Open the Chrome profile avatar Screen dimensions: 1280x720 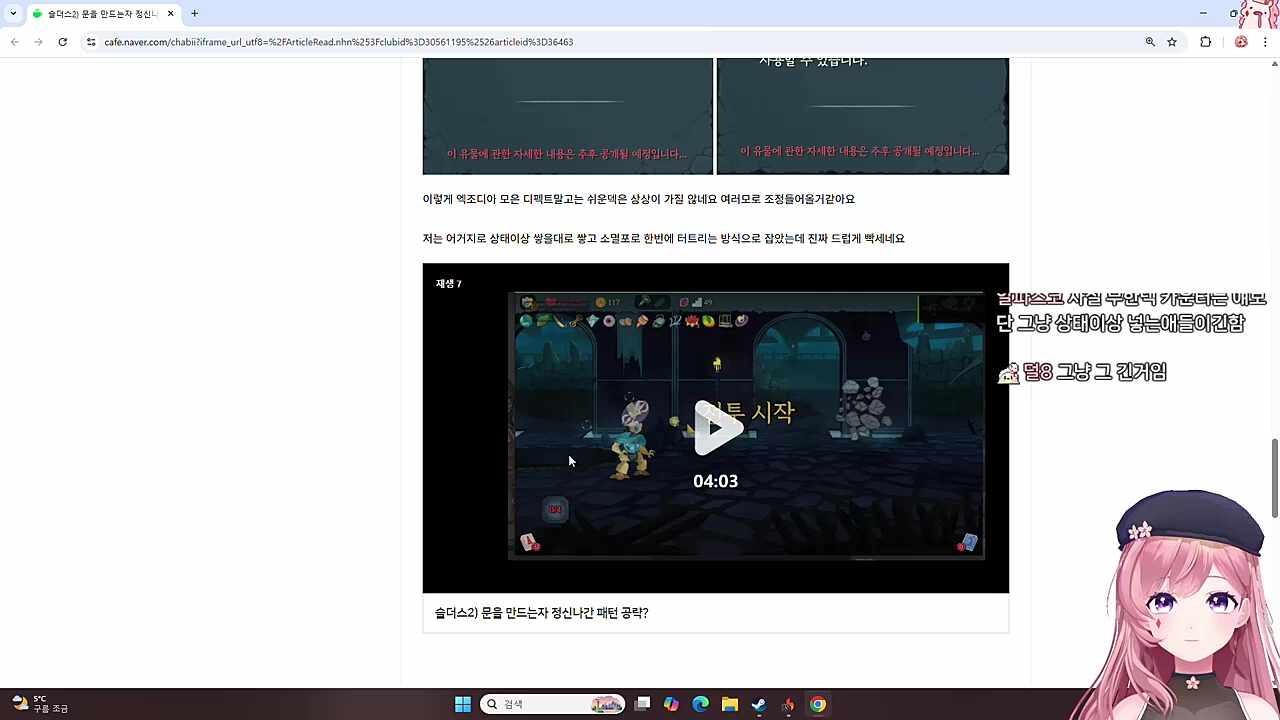click(x=1241, y=42)
